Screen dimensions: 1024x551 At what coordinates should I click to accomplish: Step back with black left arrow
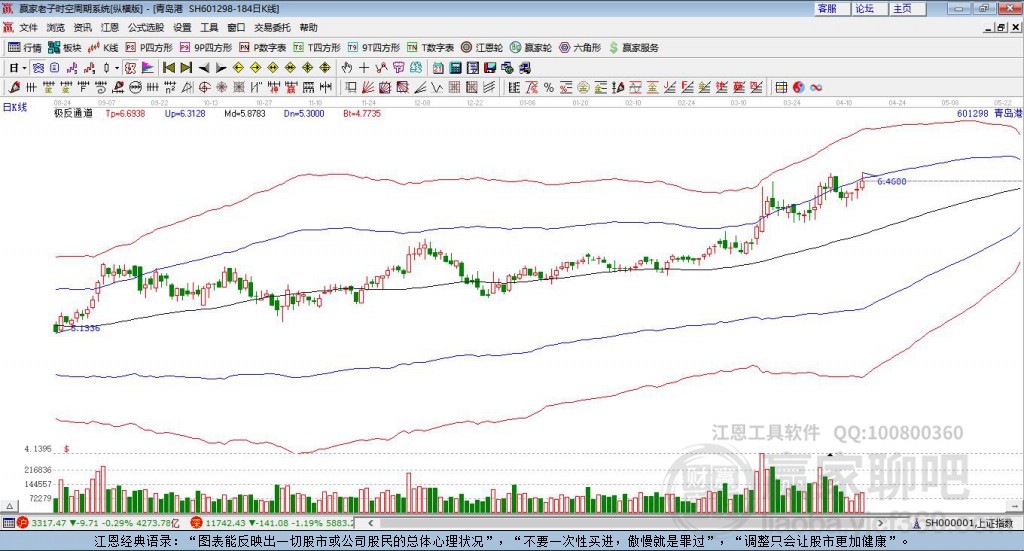coord(204,68)
